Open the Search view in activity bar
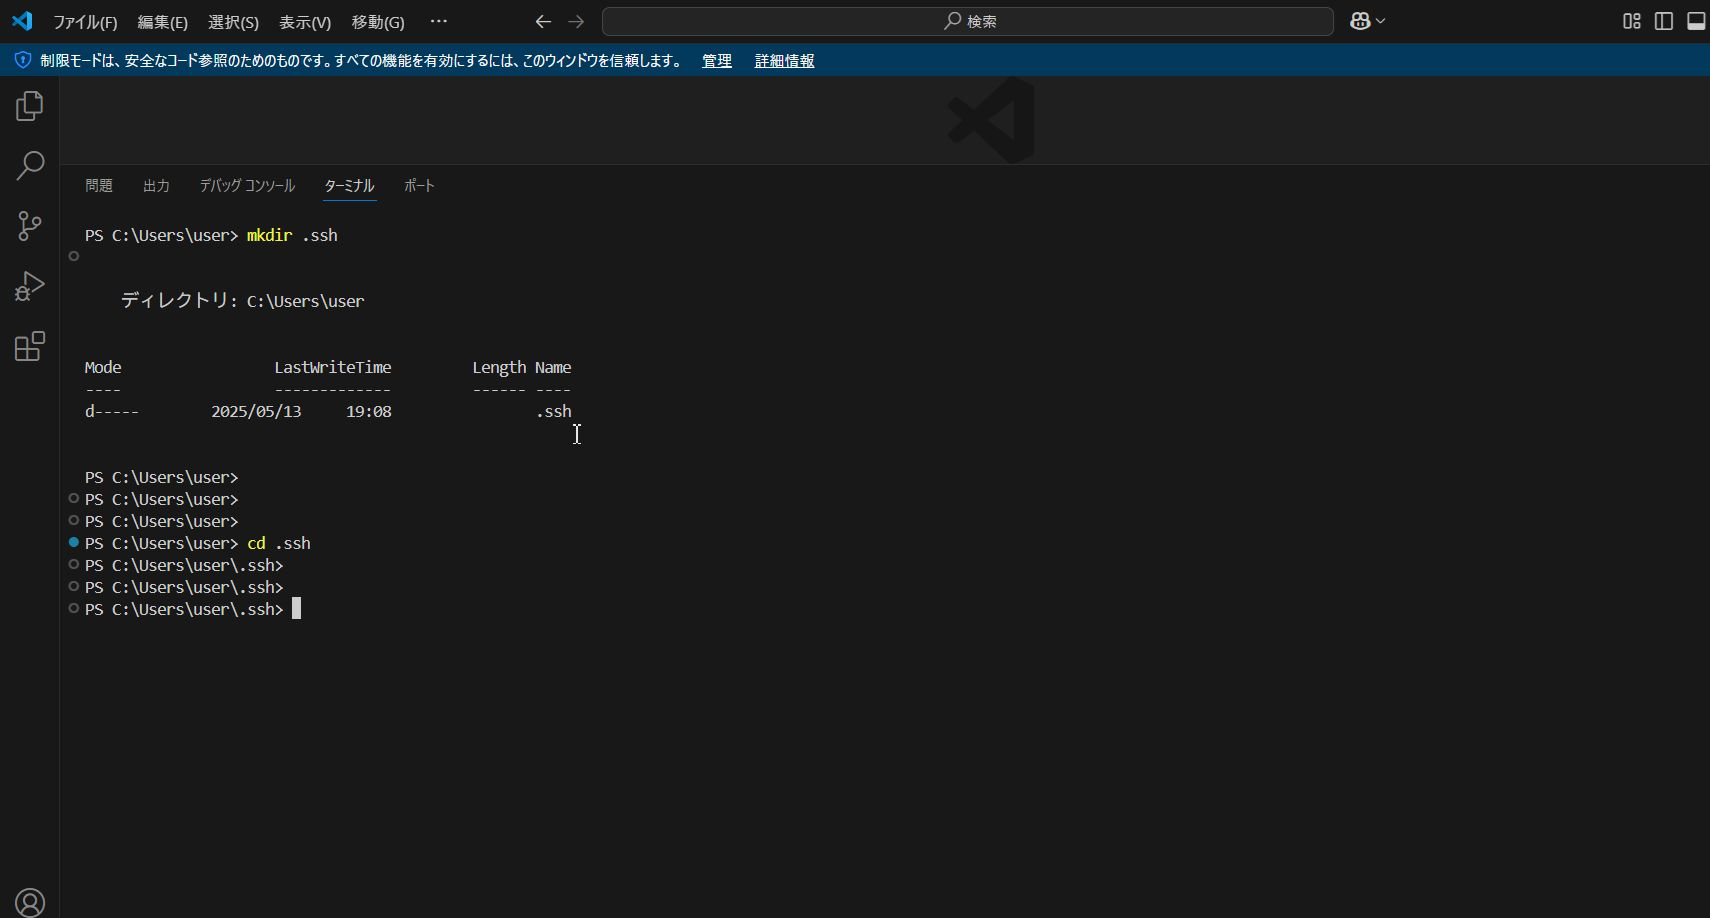 point(30,166)
